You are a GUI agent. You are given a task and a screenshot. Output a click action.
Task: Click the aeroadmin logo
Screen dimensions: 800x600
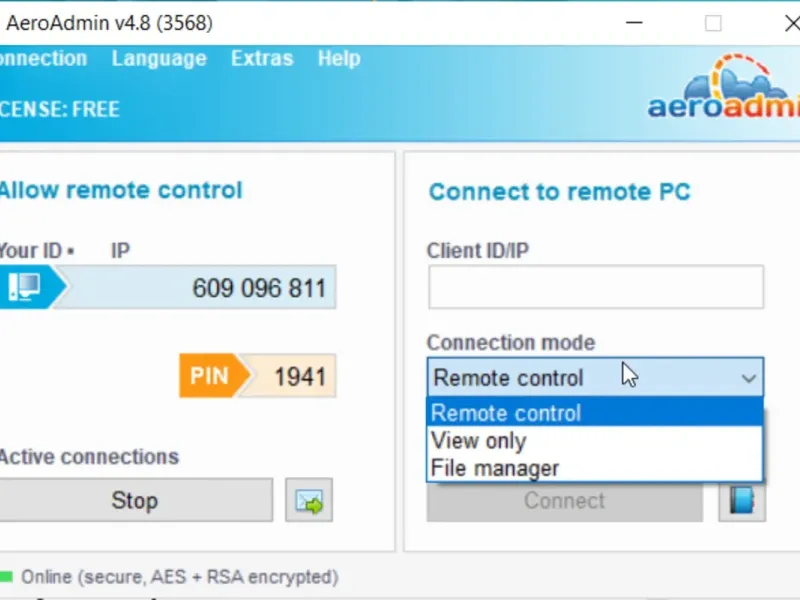(x=723, y=87)
